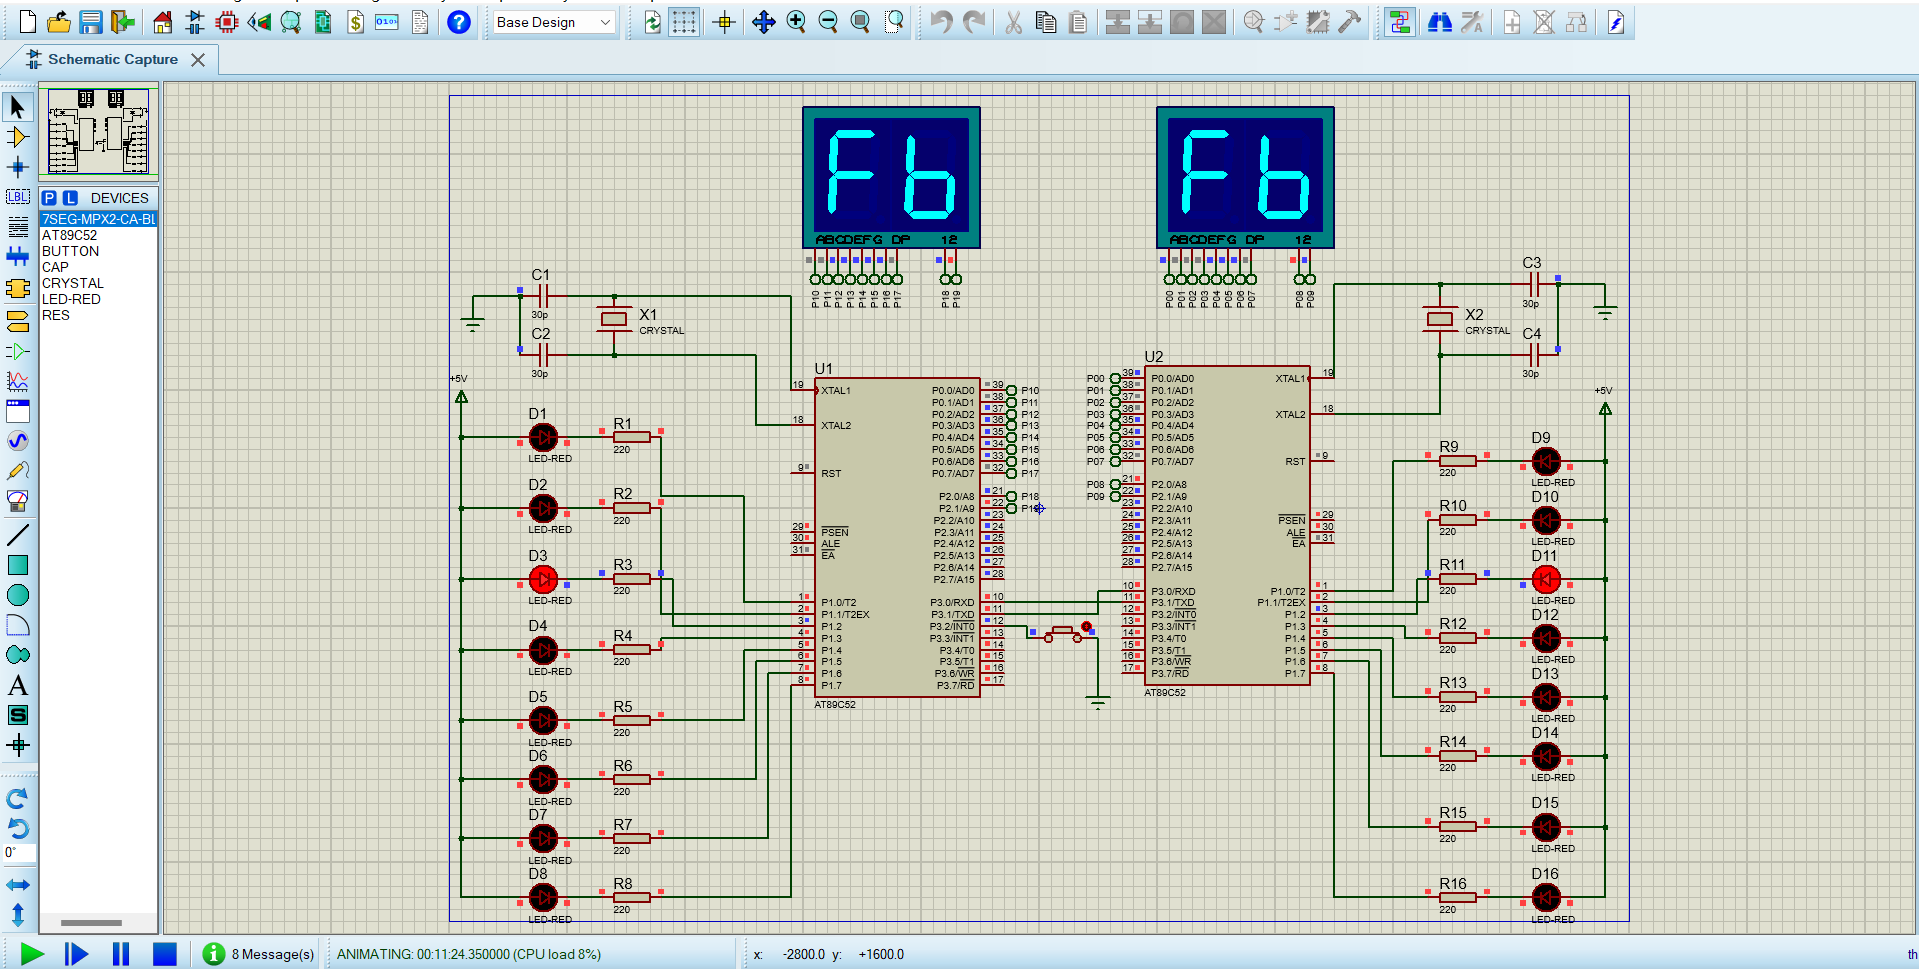Select the 2D Graphics Line tool
The image size is (1919, 969).
(18, 535)
